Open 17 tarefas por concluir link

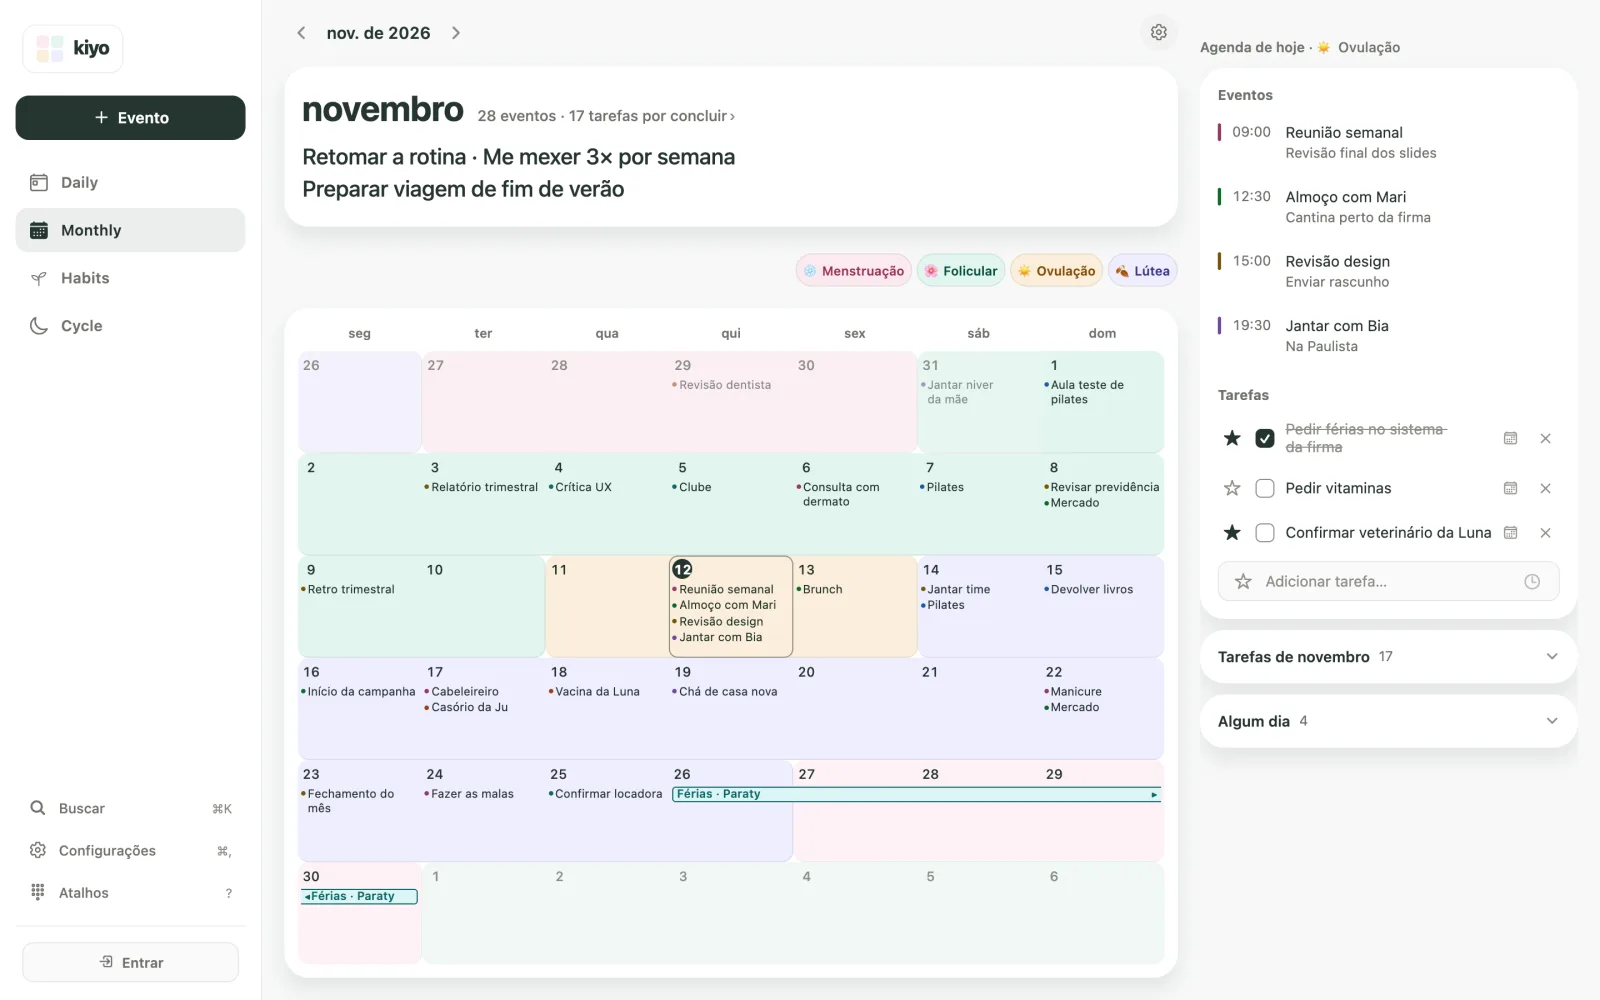652,116
